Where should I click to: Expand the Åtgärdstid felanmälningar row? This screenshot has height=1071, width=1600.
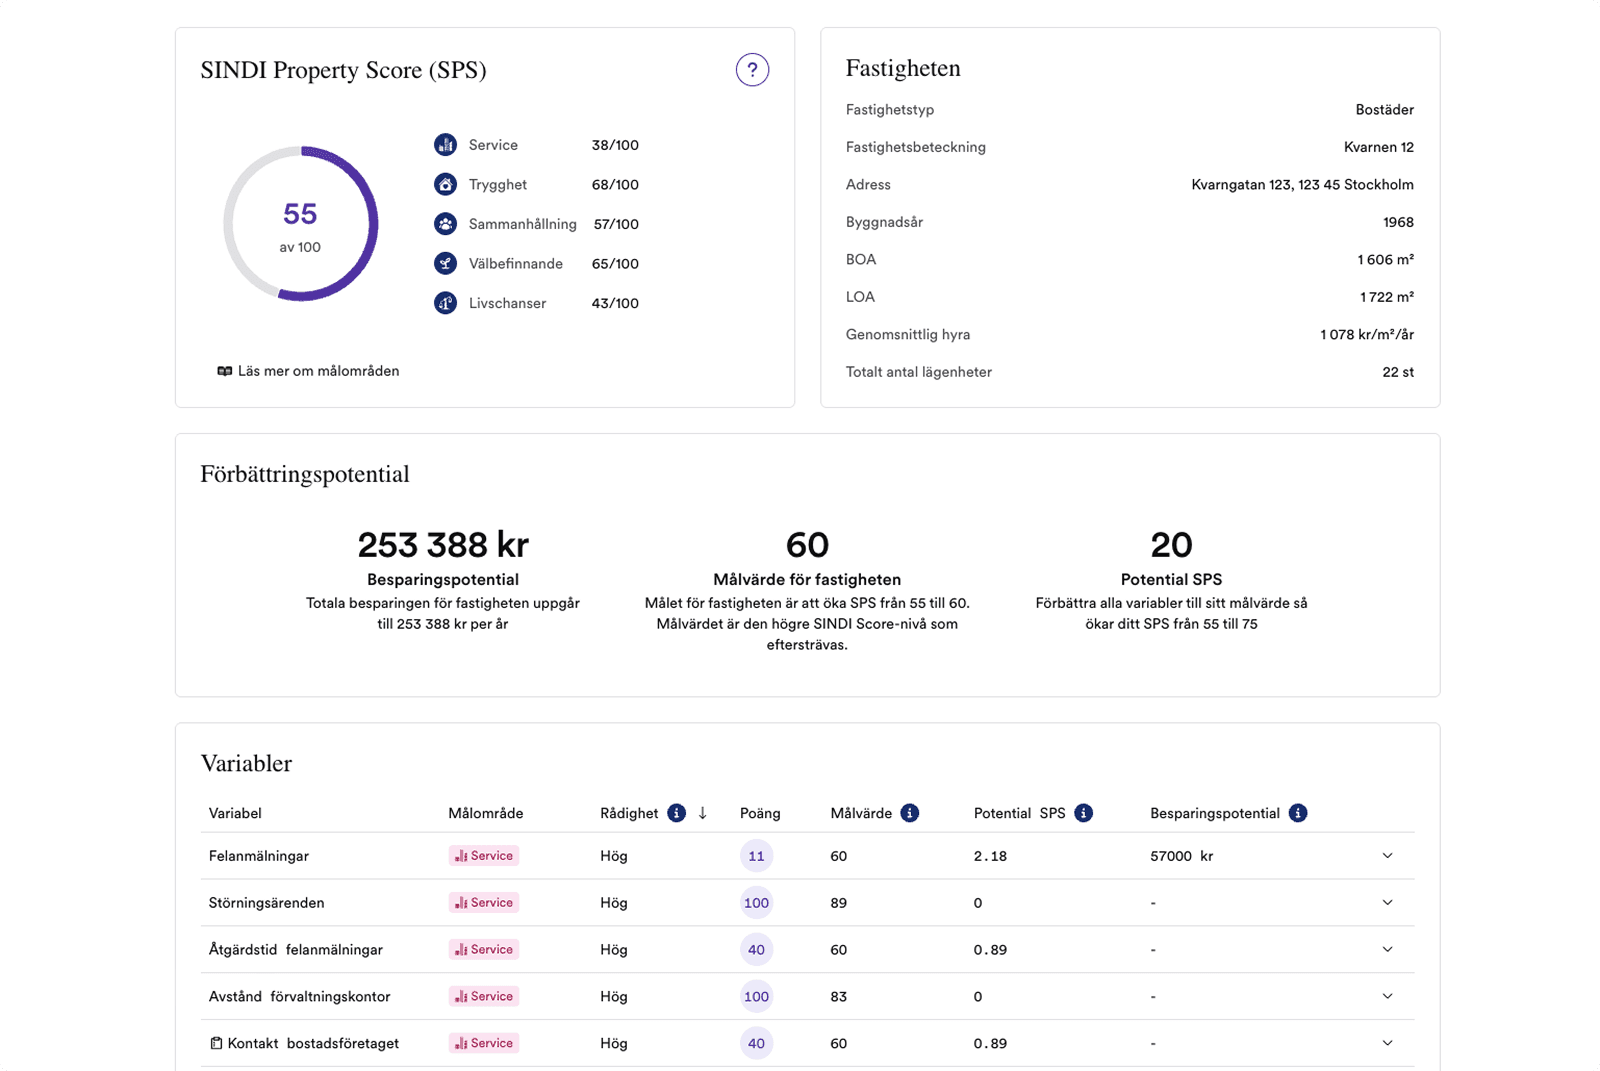coord(1387,950)
